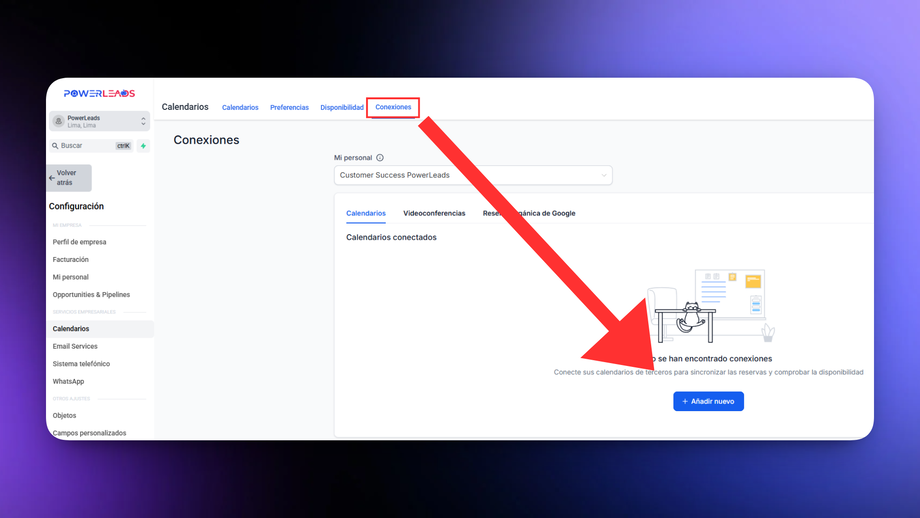Click the green lightning quick-actions icon

[143, 145]
